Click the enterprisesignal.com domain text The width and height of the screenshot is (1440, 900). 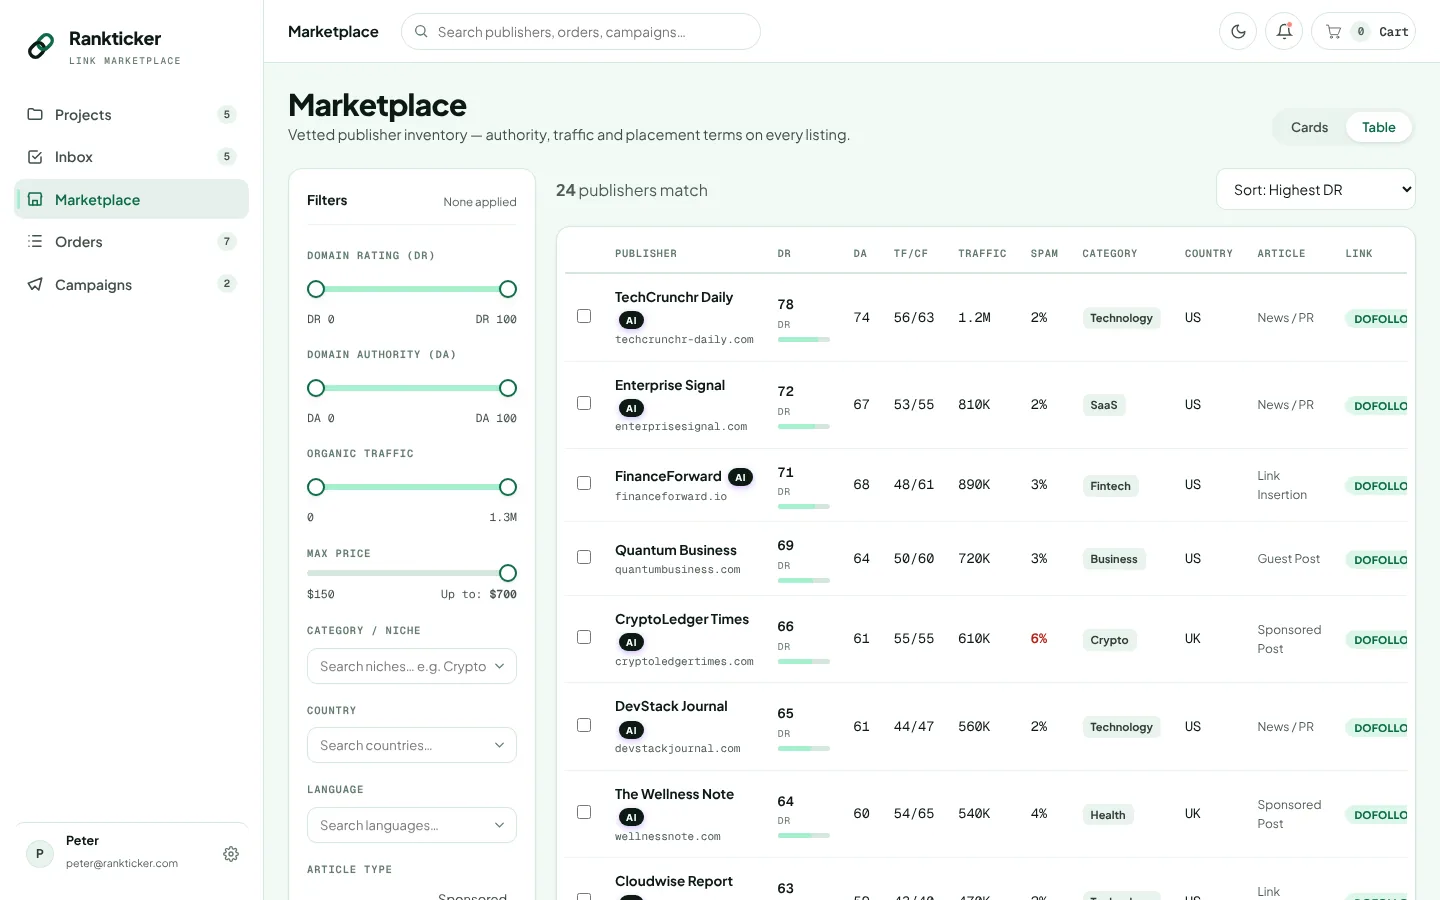click(x=681, y=427)
